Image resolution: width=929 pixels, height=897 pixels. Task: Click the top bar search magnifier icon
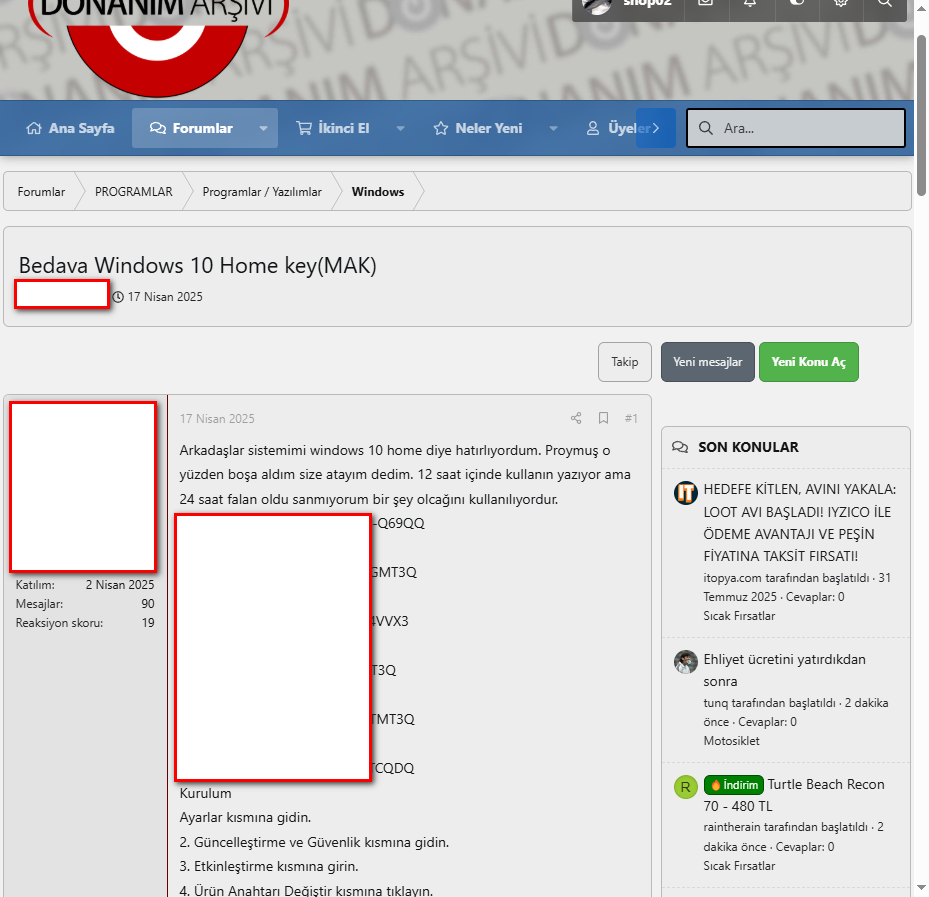884,3
